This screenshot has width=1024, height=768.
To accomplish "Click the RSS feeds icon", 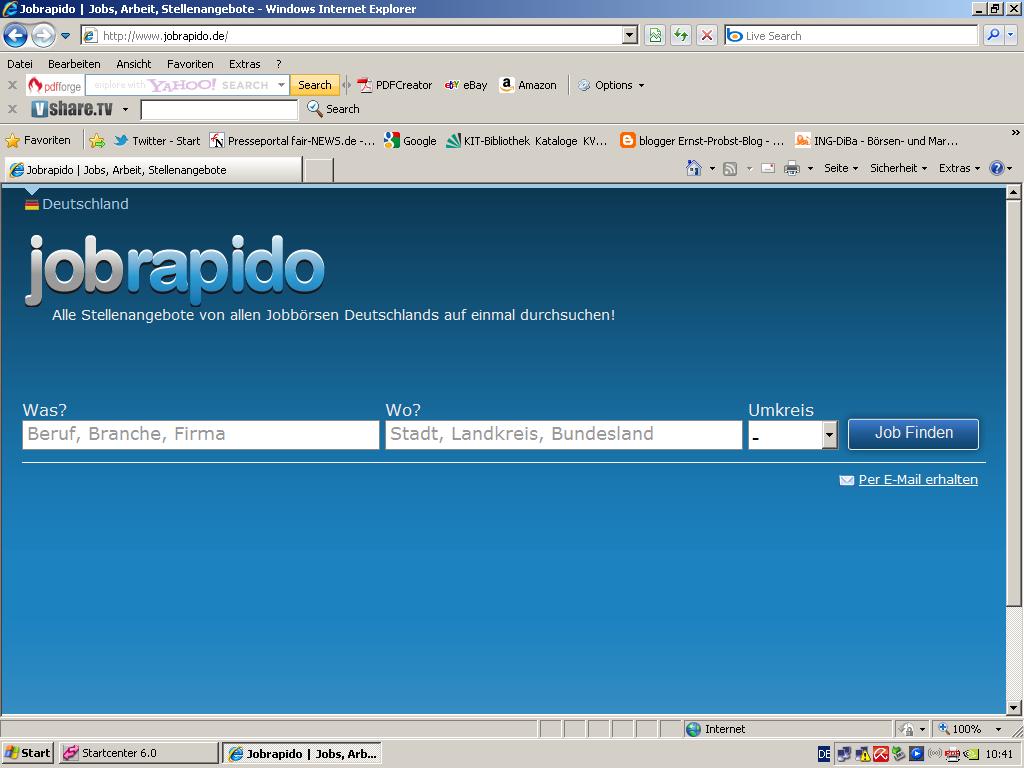I will point(730,168).
